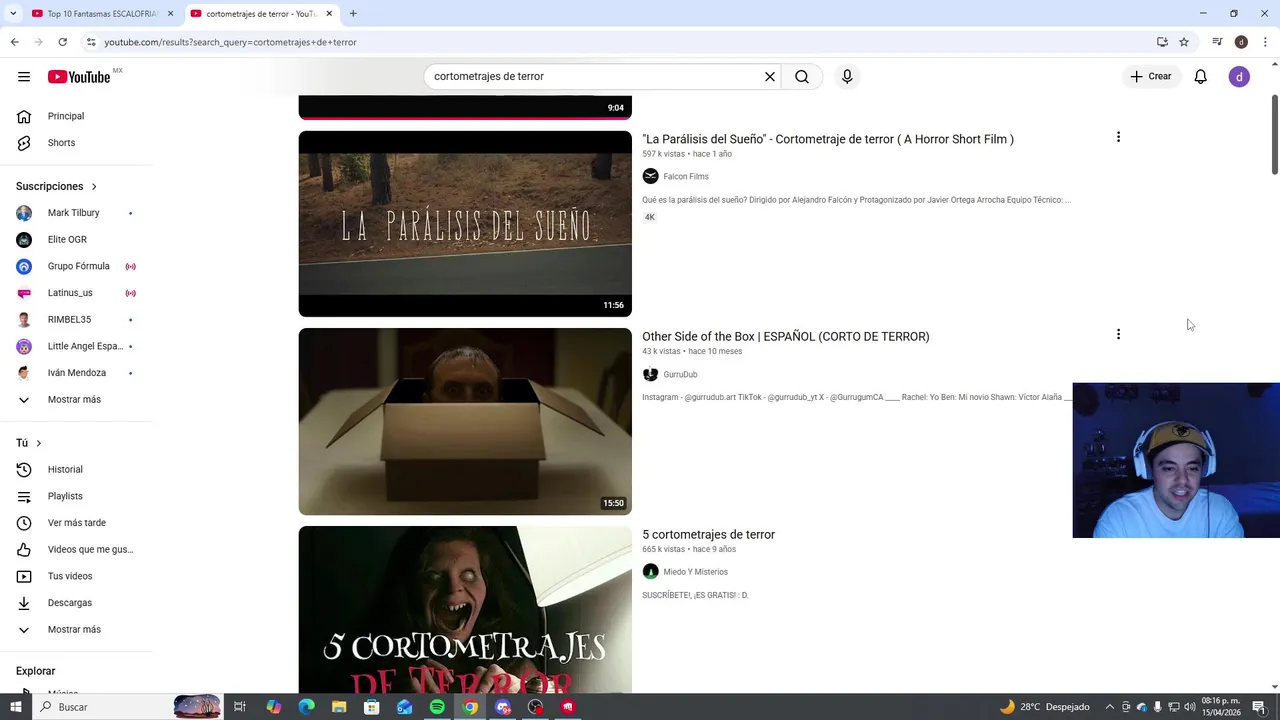
Task: Open options menu for Other Side of the Box
Action: click(1118, 334)
